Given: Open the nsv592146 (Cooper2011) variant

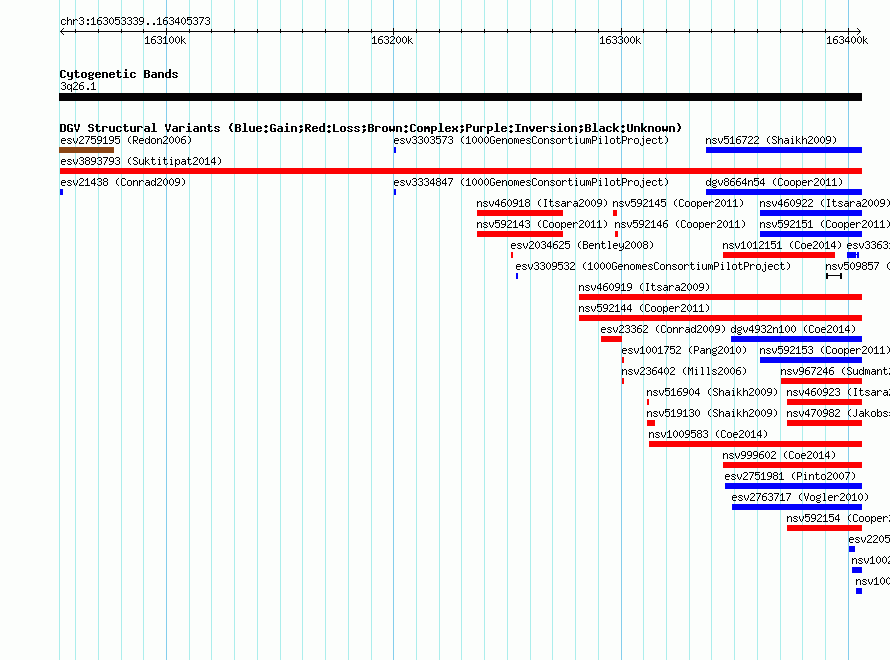Looking at the screenshot, I should 680,224.
